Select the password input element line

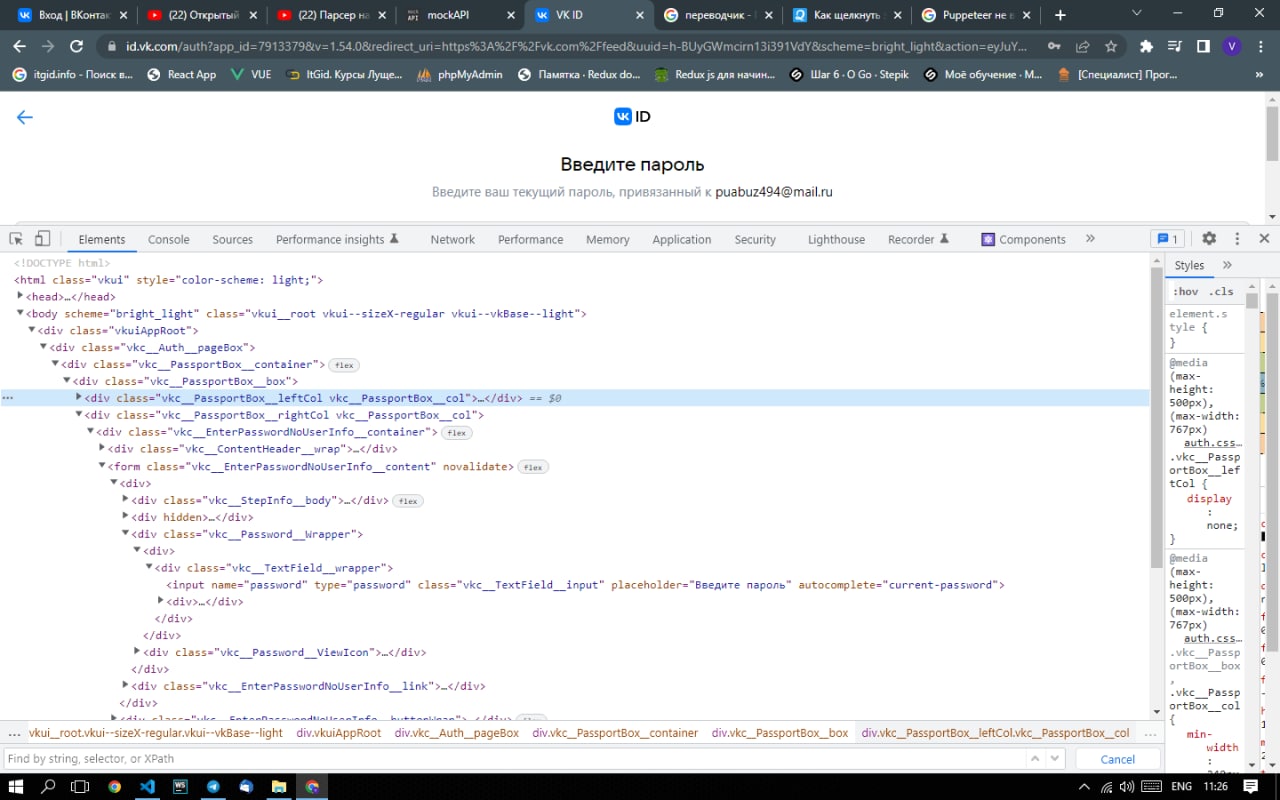coord(585,584)
